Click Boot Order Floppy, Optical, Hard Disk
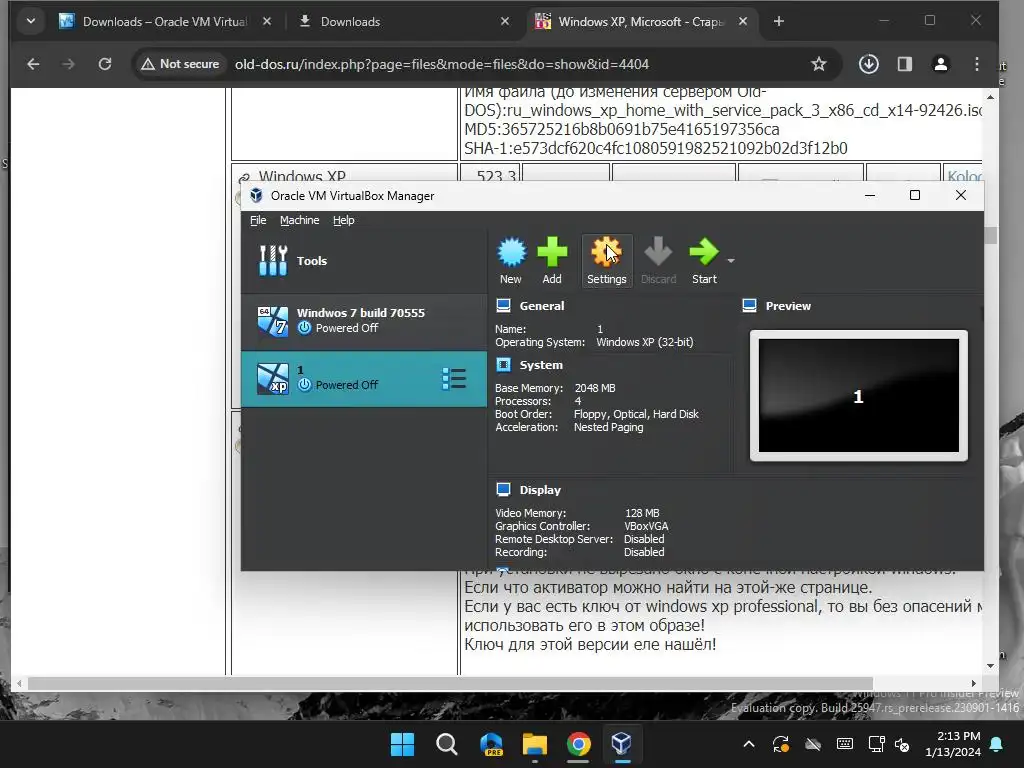 [636, 414]
